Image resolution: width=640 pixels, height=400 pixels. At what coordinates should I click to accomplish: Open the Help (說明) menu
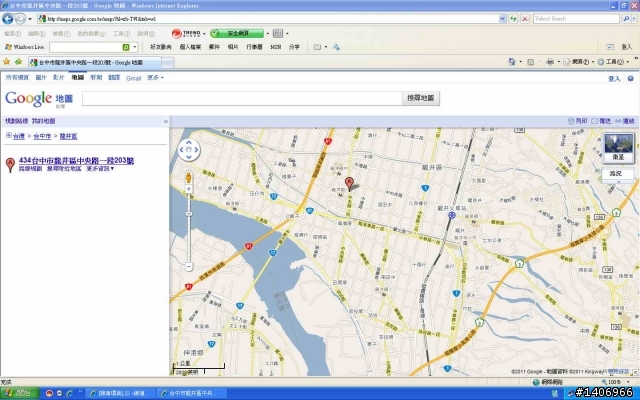click(146, 34)
